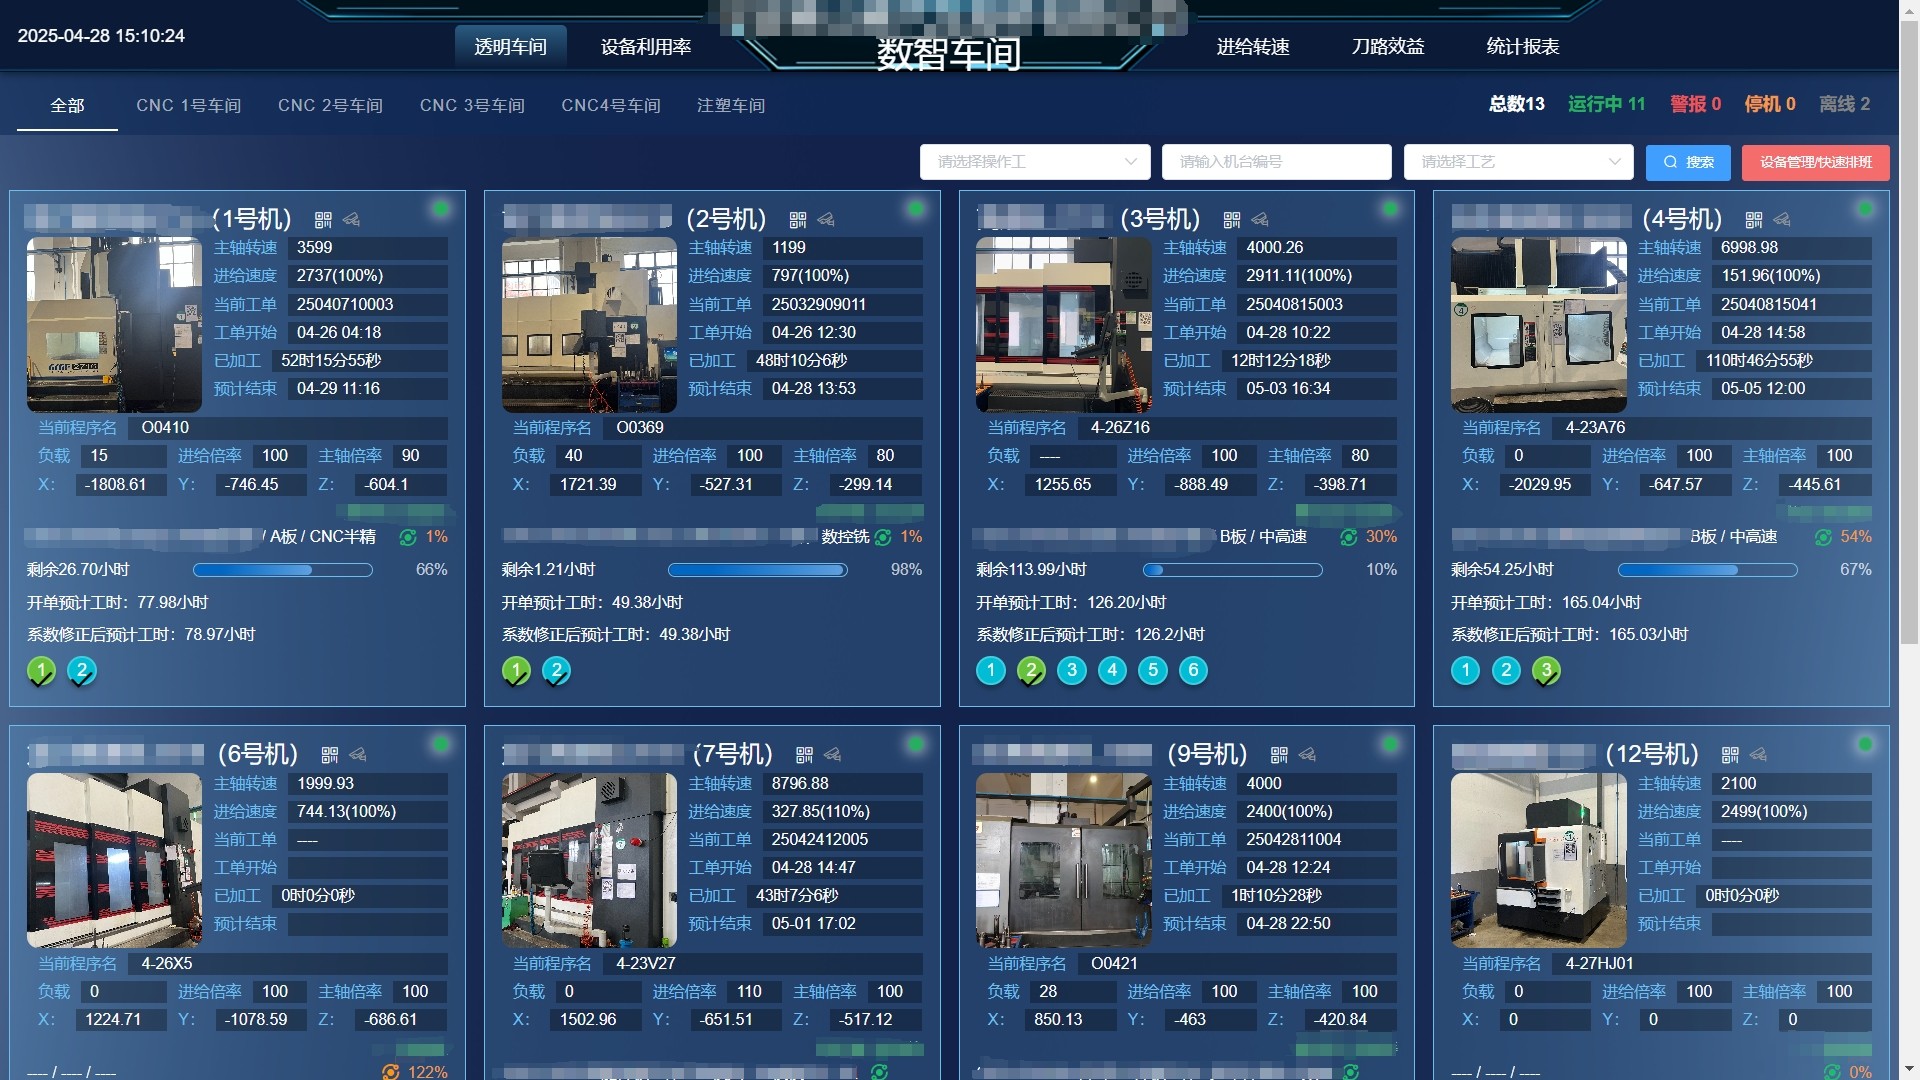
Task: Select step 2 circle on 1号机 card
Action: (x=82, y=671)
